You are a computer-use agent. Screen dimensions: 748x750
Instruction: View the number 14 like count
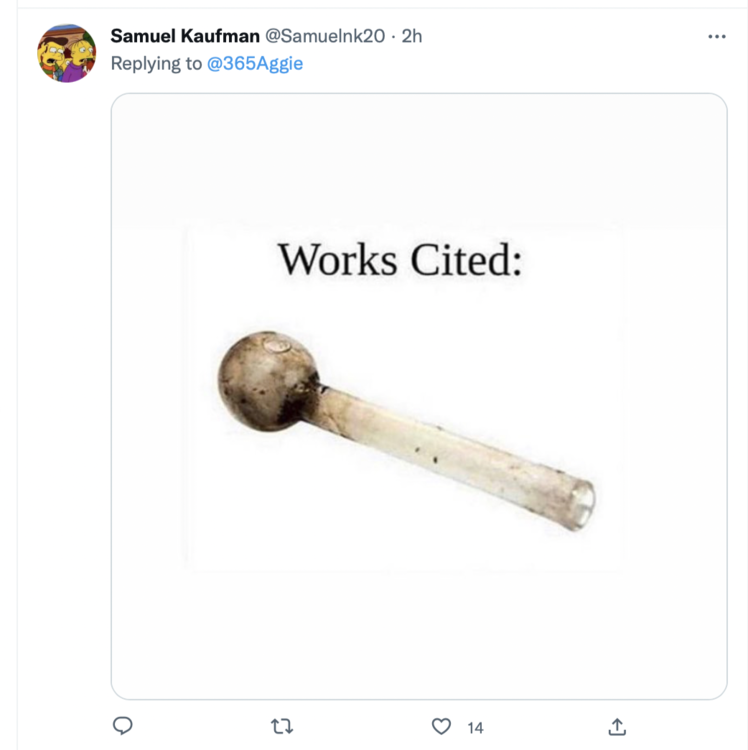(x=475, y=728)
